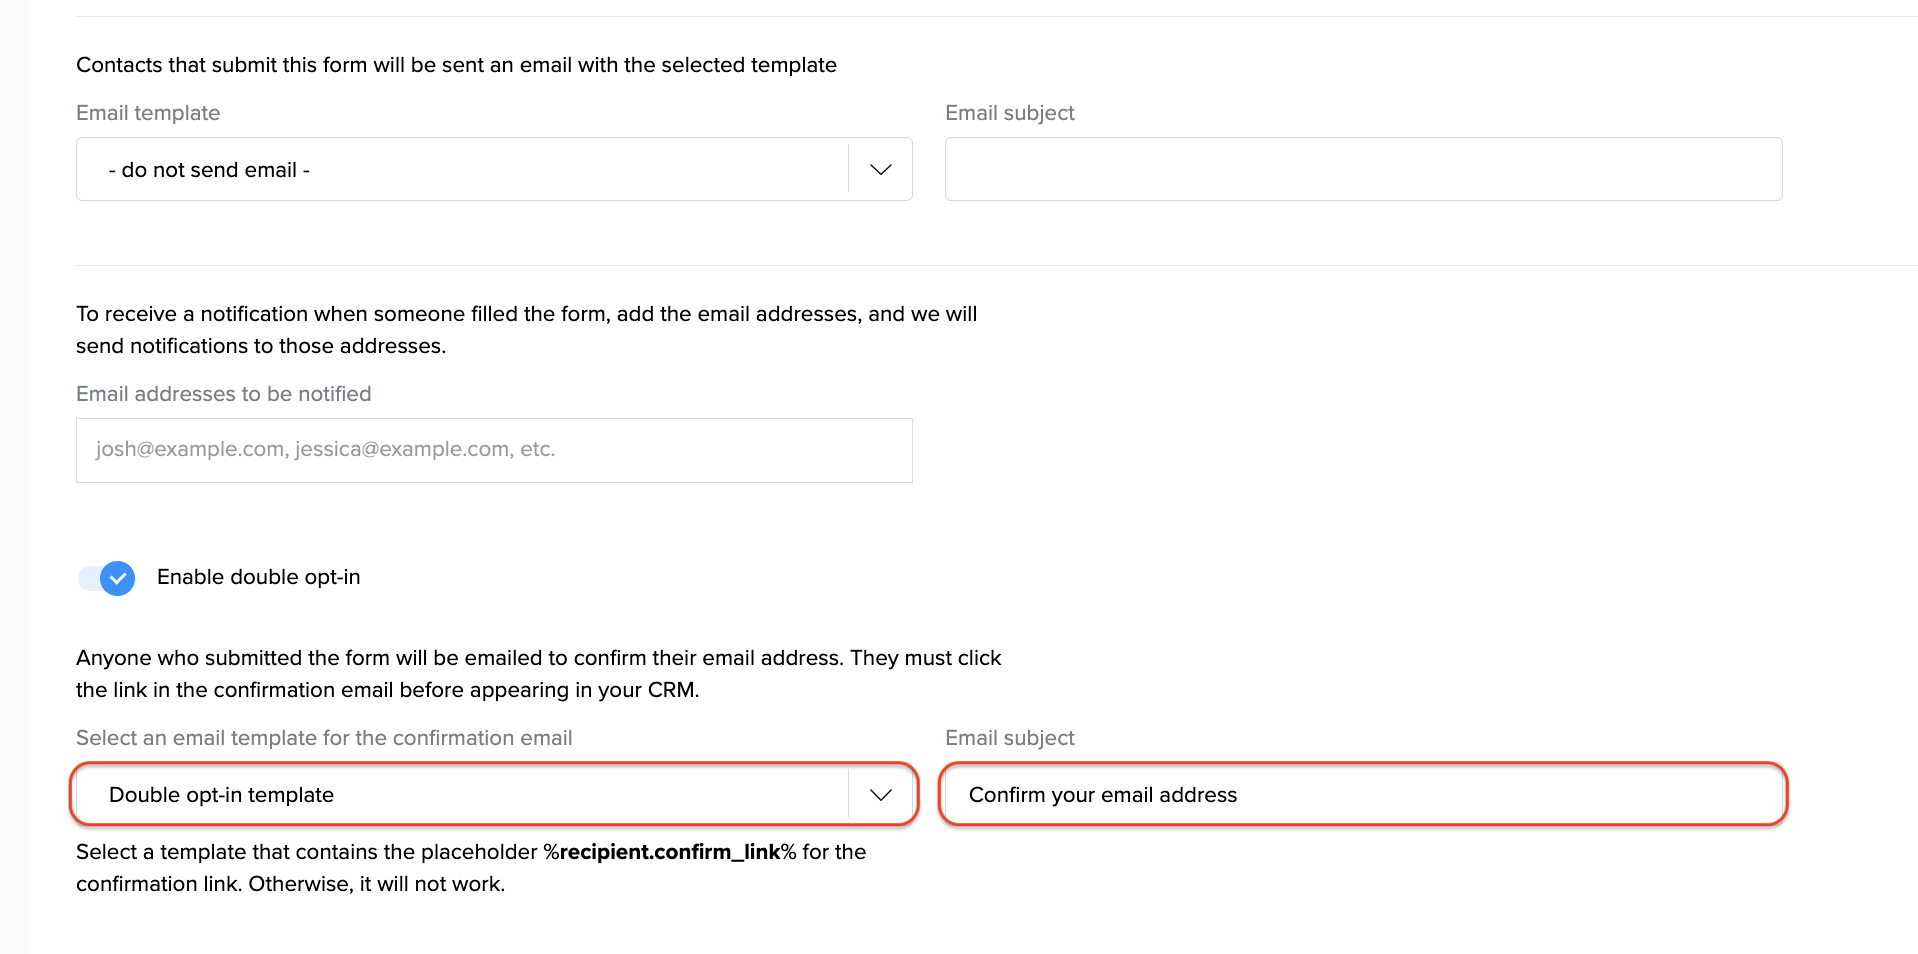
Task: Open the 'Double opt-in template' confirmation template selector
Action: pos(462,795)
